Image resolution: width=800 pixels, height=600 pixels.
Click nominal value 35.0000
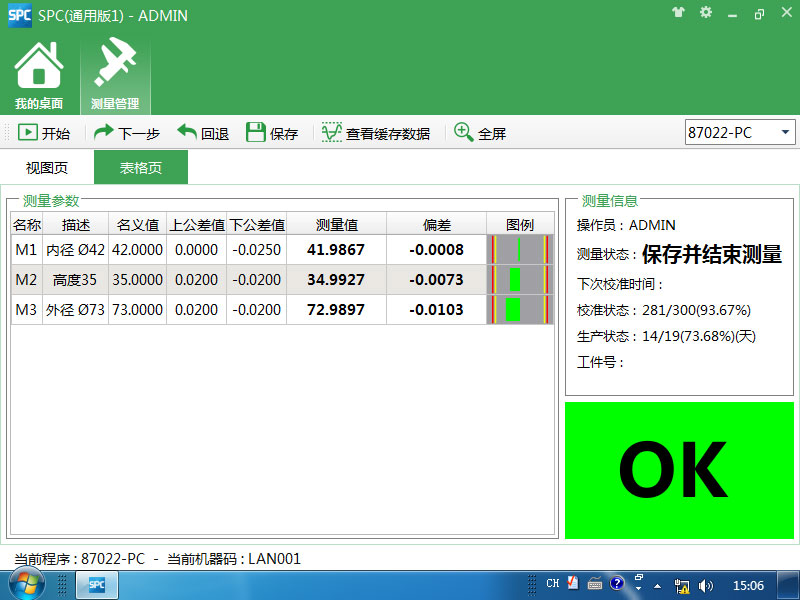[x=137, y=280]
